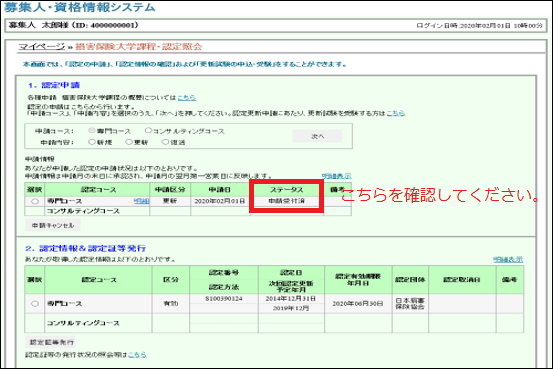Click the 申請区分 column header
The width and height of the screenshot is (553, 369).
(x=170, y=189)
